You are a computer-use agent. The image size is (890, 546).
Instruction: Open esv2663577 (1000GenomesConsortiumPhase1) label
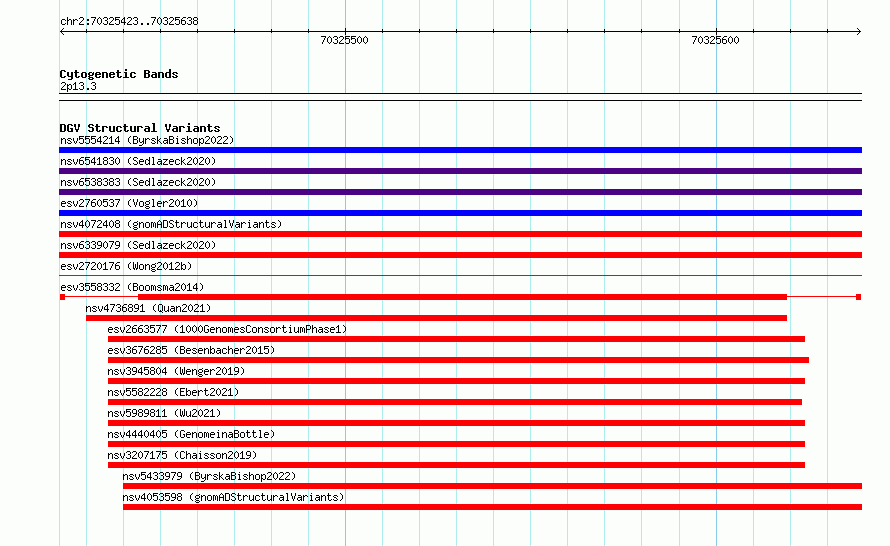click(x=227, y=329)
